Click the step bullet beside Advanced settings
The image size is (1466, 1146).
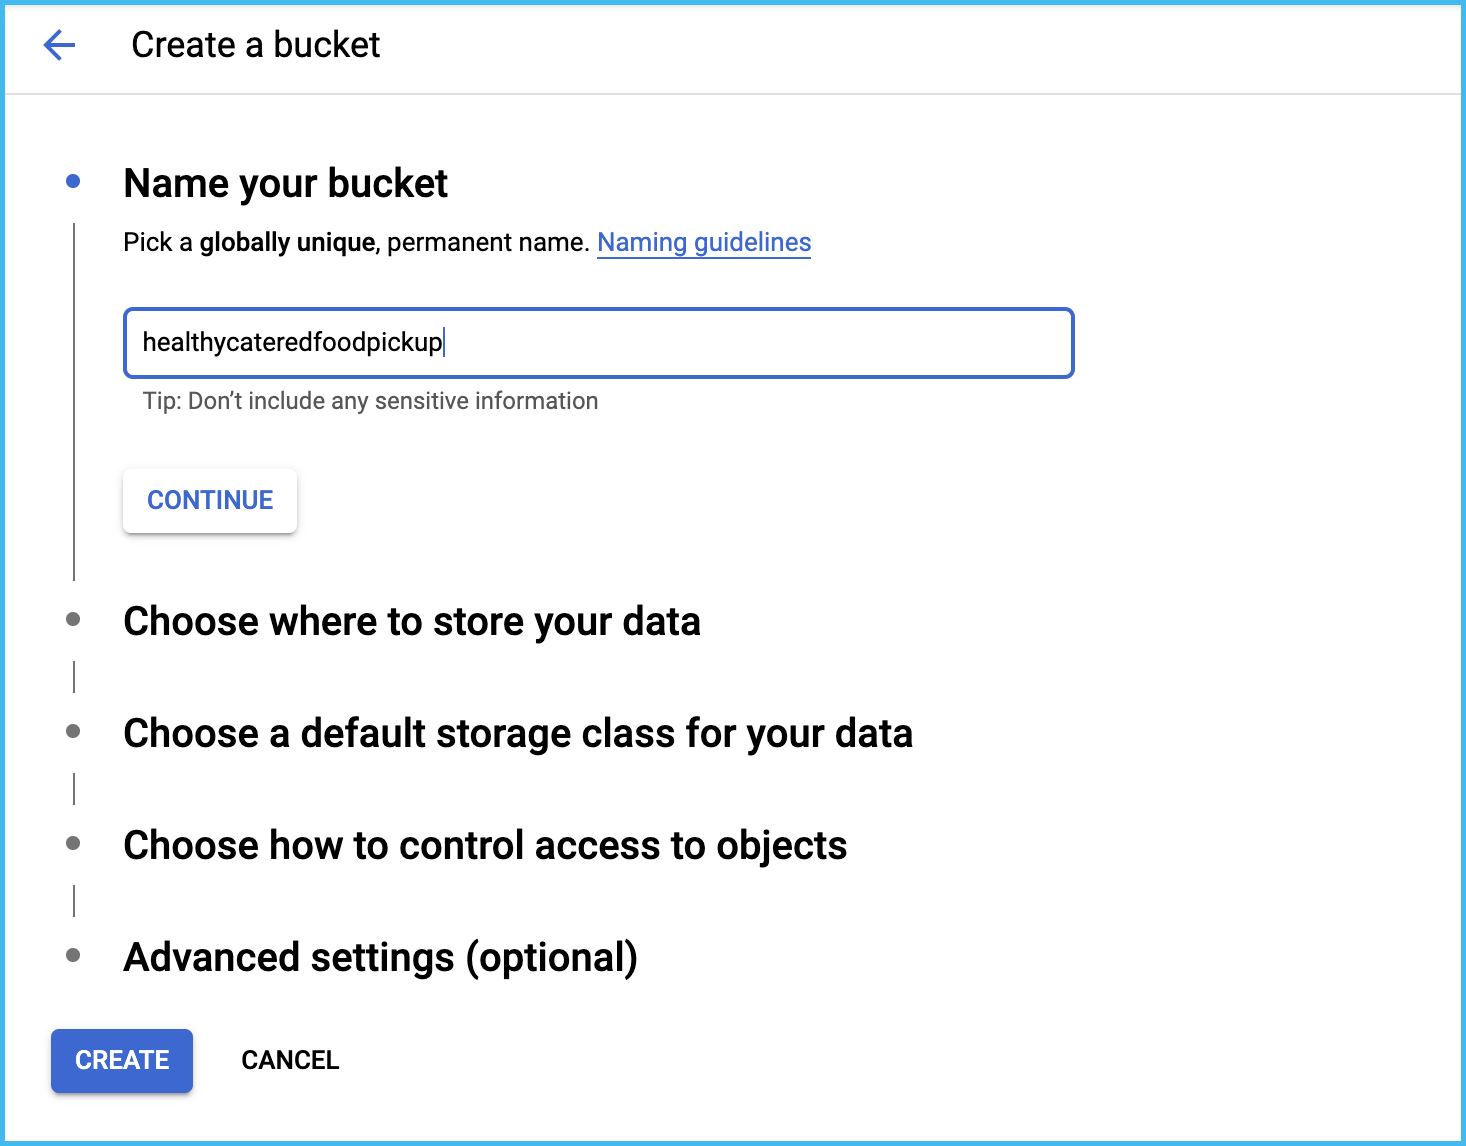tap(73, 955)
